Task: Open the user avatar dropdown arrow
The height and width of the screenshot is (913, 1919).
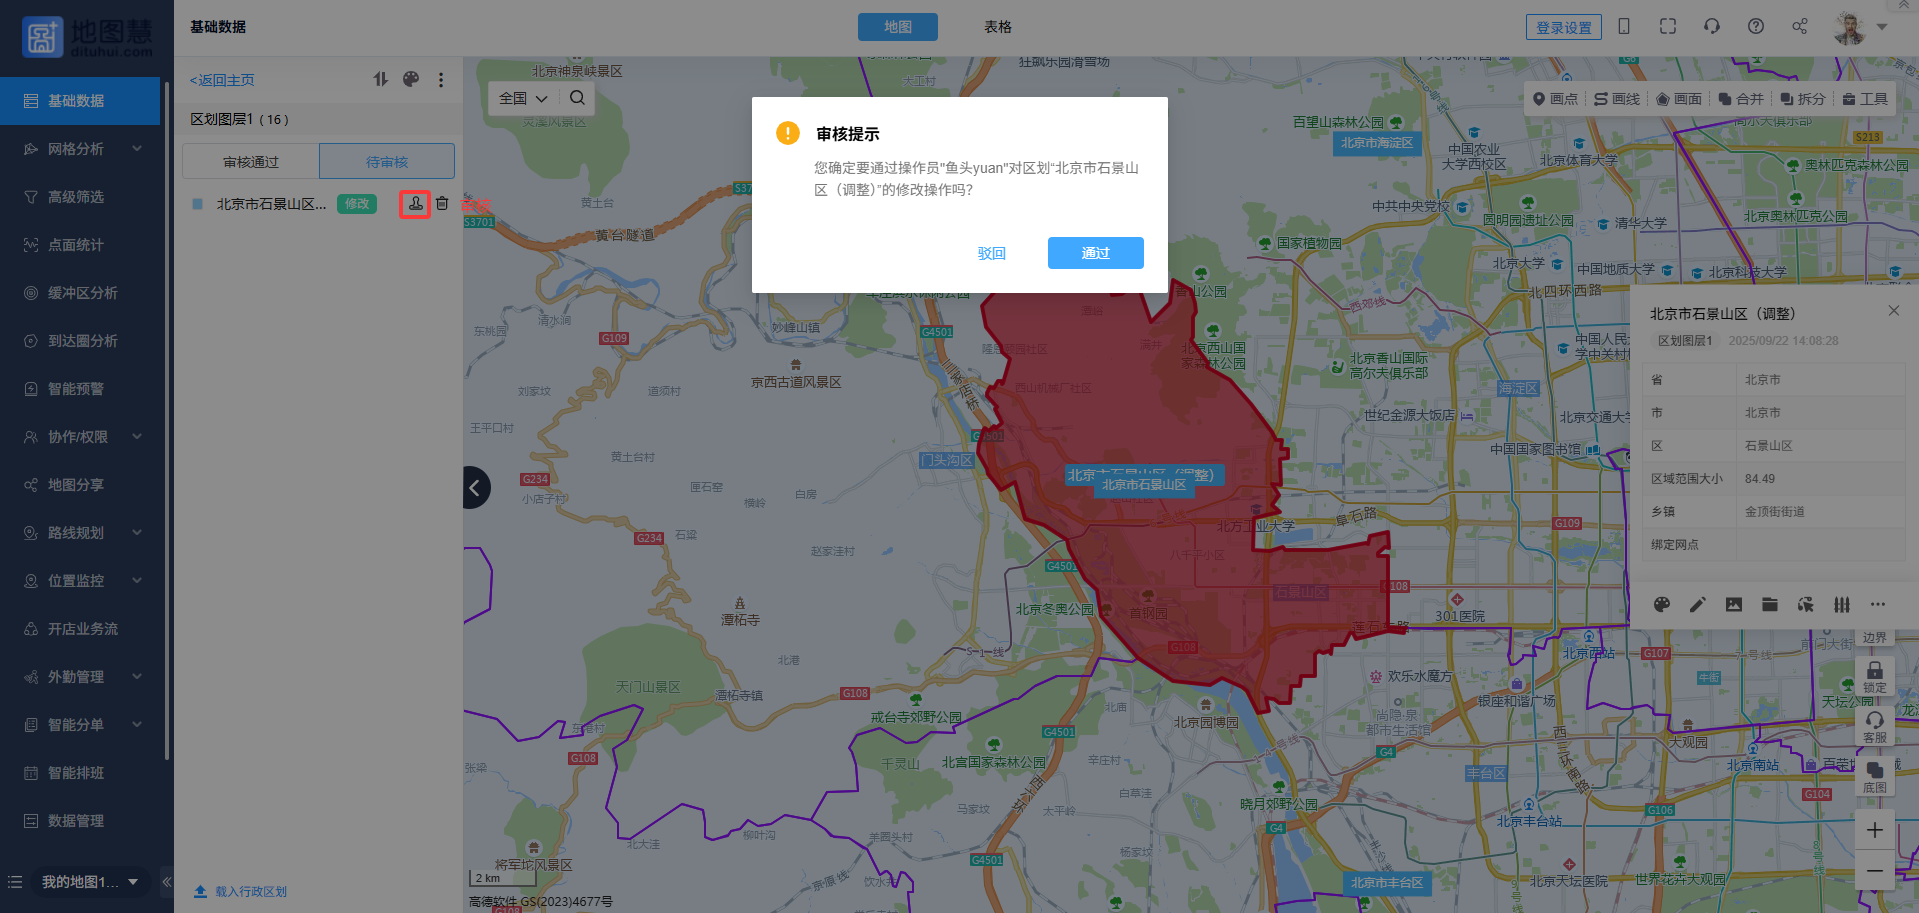Action: coord(1883,27)
